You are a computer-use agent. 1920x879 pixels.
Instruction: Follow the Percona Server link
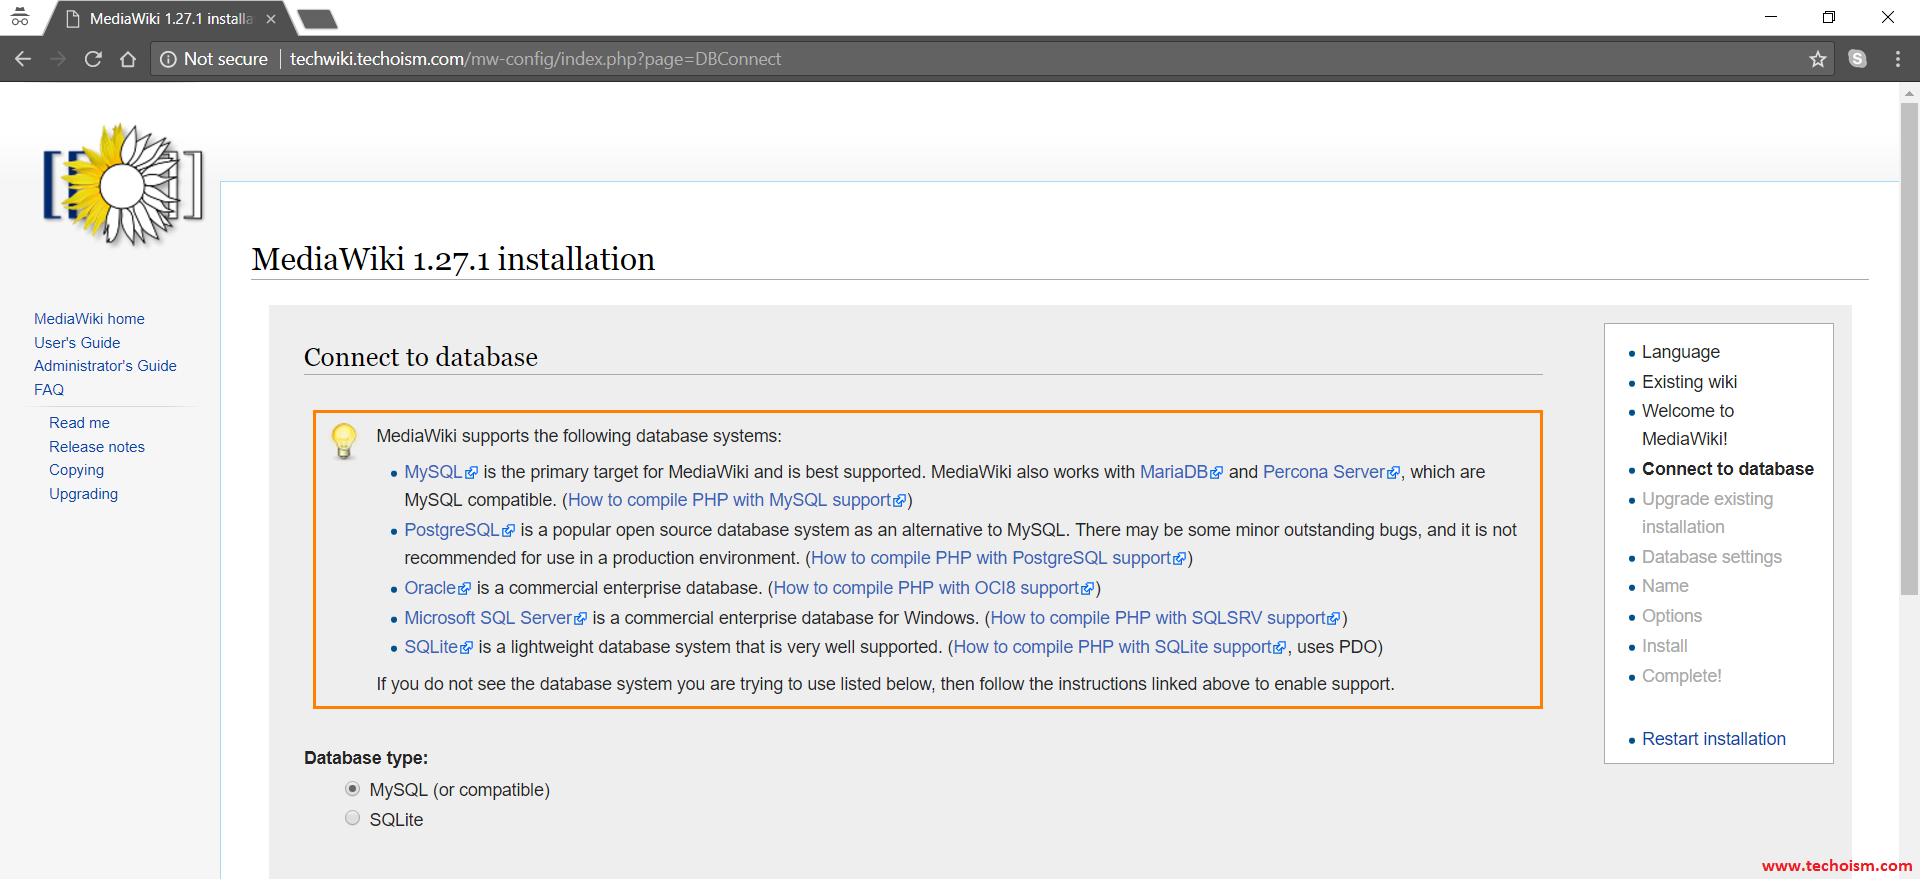pyautogui.click(x=1331, y=471)
